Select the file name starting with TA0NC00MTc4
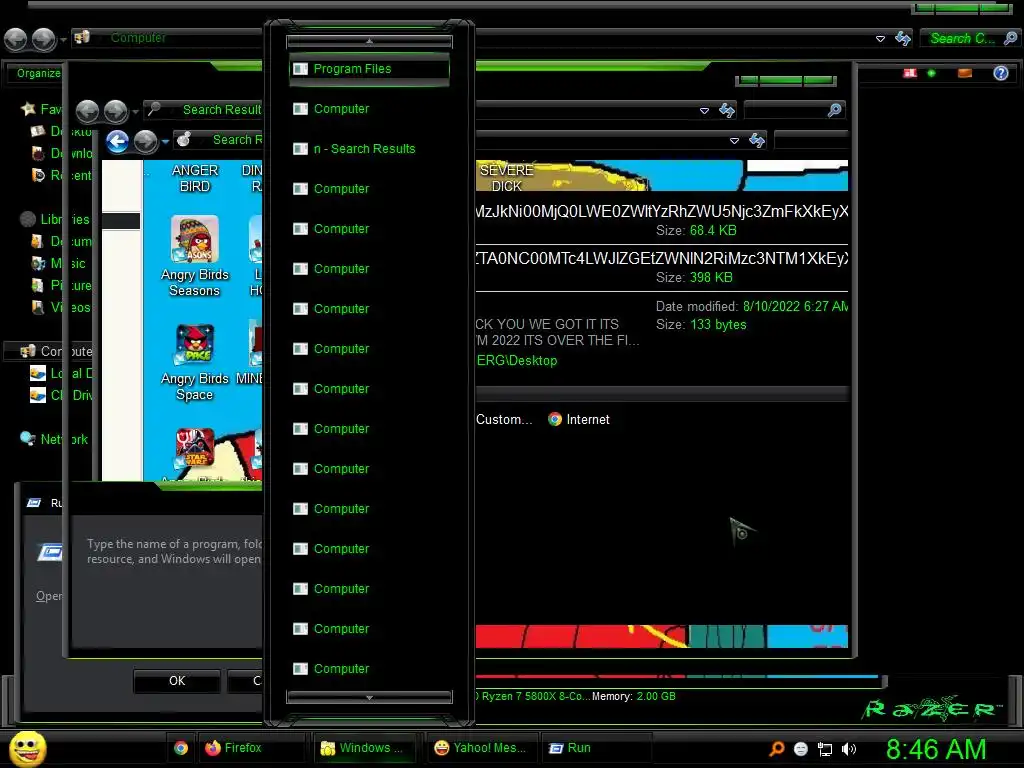Viewport: 1024px width, 768px height. coord(662,259)
